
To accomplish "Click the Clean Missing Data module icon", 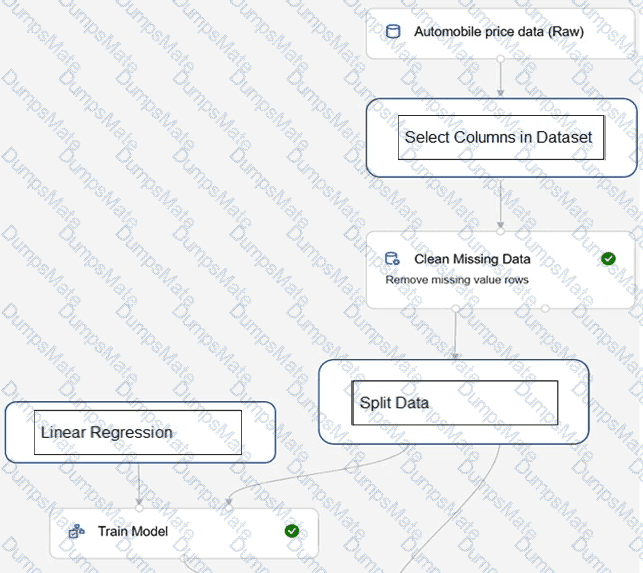I will [393, 259].
